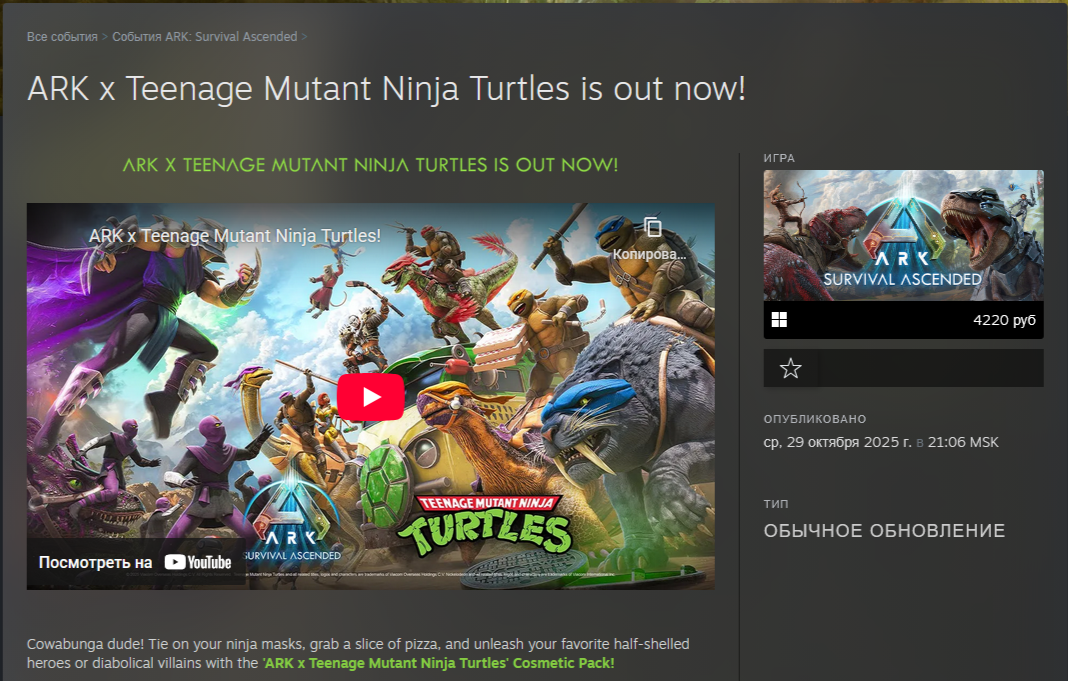Open the ARK Survival Ascended game capsule
Viewport: 1068px width, 681px height.
tap(903, 235)
